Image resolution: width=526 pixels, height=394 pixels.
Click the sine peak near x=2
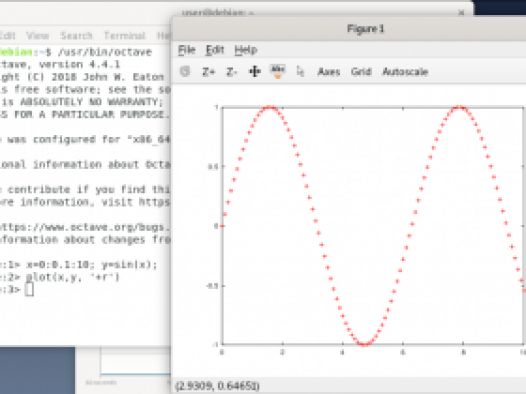click(x=270, y=108)
